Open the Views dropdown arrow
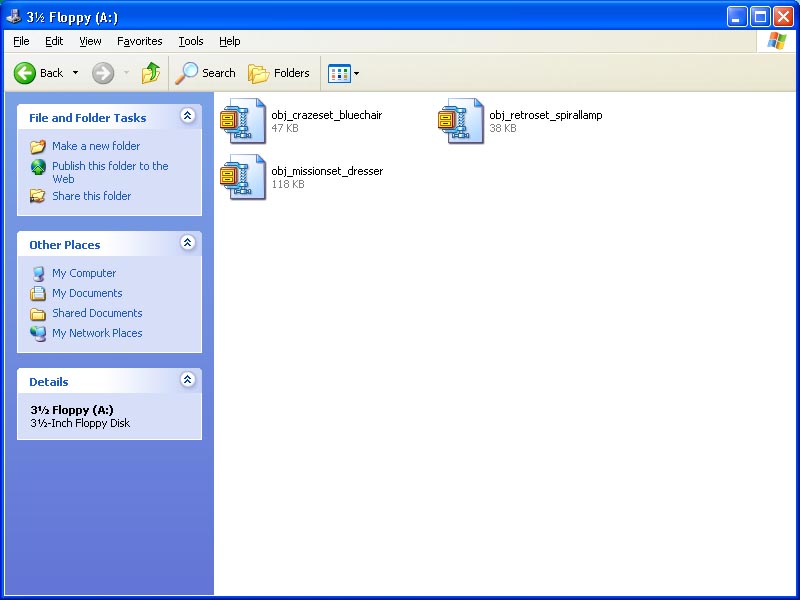Viewport: 800px width, 600px height. click(x=356, y=73)
